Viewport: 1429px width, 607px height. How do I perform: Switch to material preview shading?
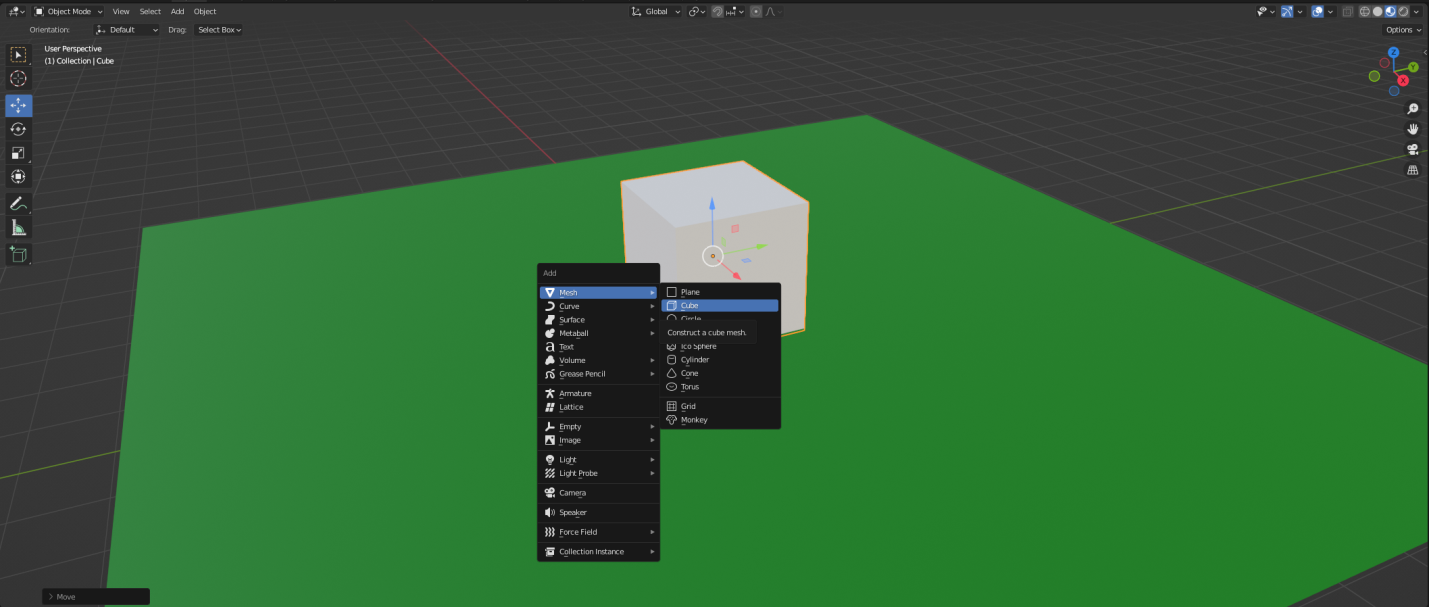[x=1390, y=12]
